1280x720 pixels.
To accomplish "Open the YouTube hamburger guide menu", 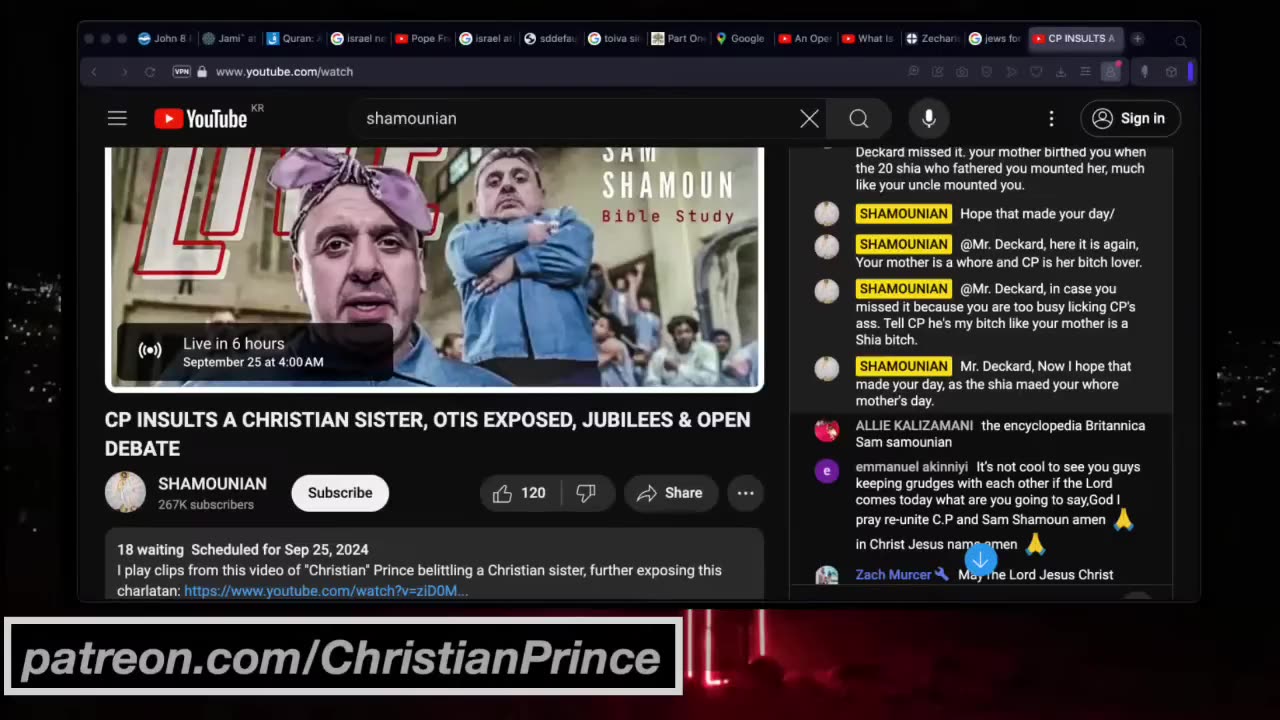I will click(x=117, y=118).
